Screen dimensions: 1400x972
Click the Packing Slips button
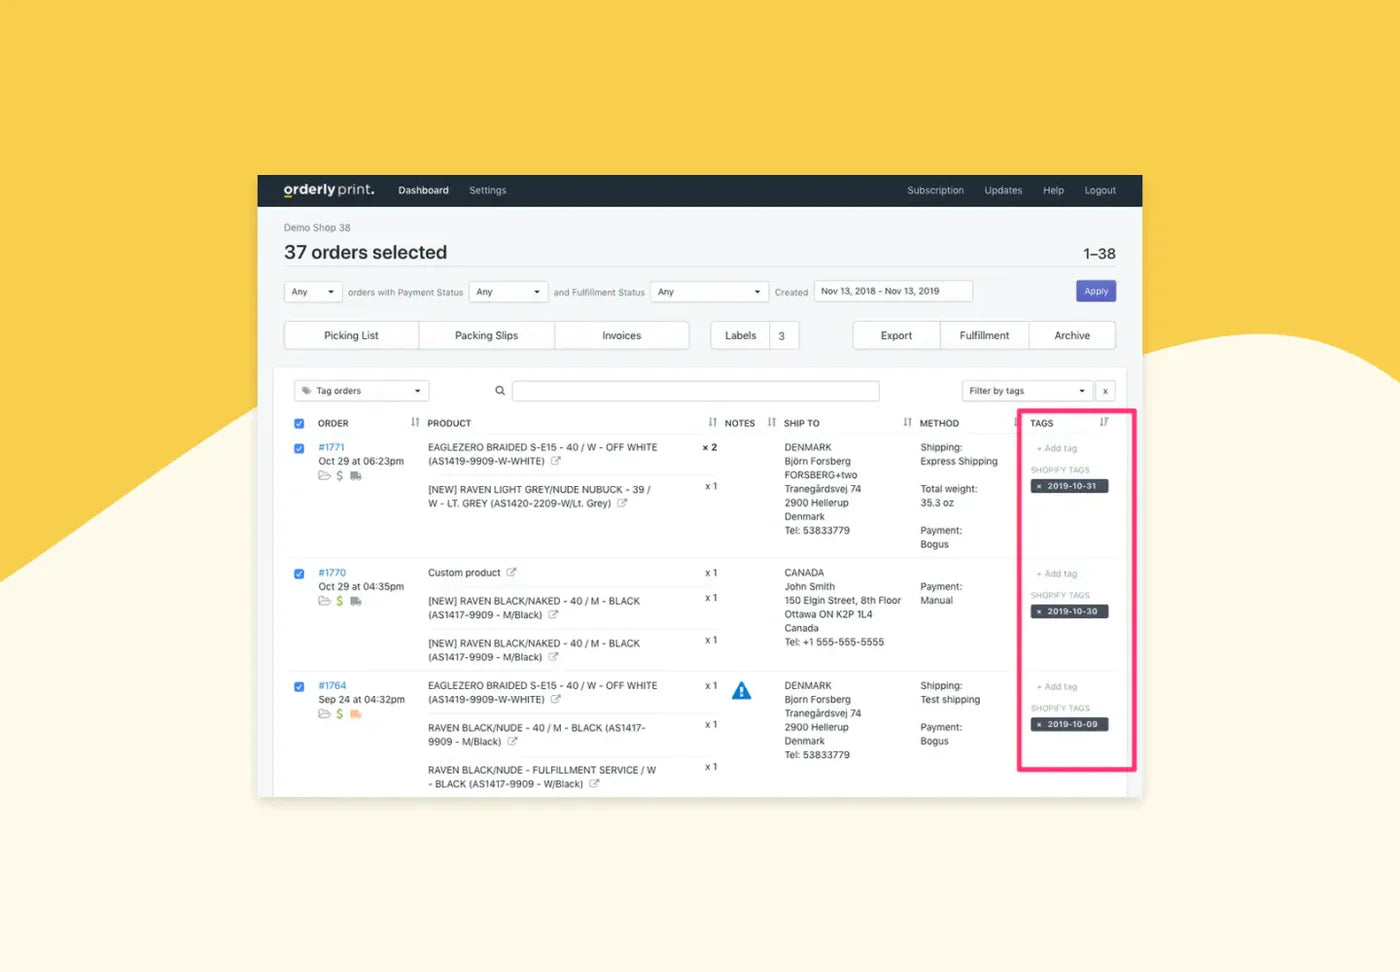[486, 336]
